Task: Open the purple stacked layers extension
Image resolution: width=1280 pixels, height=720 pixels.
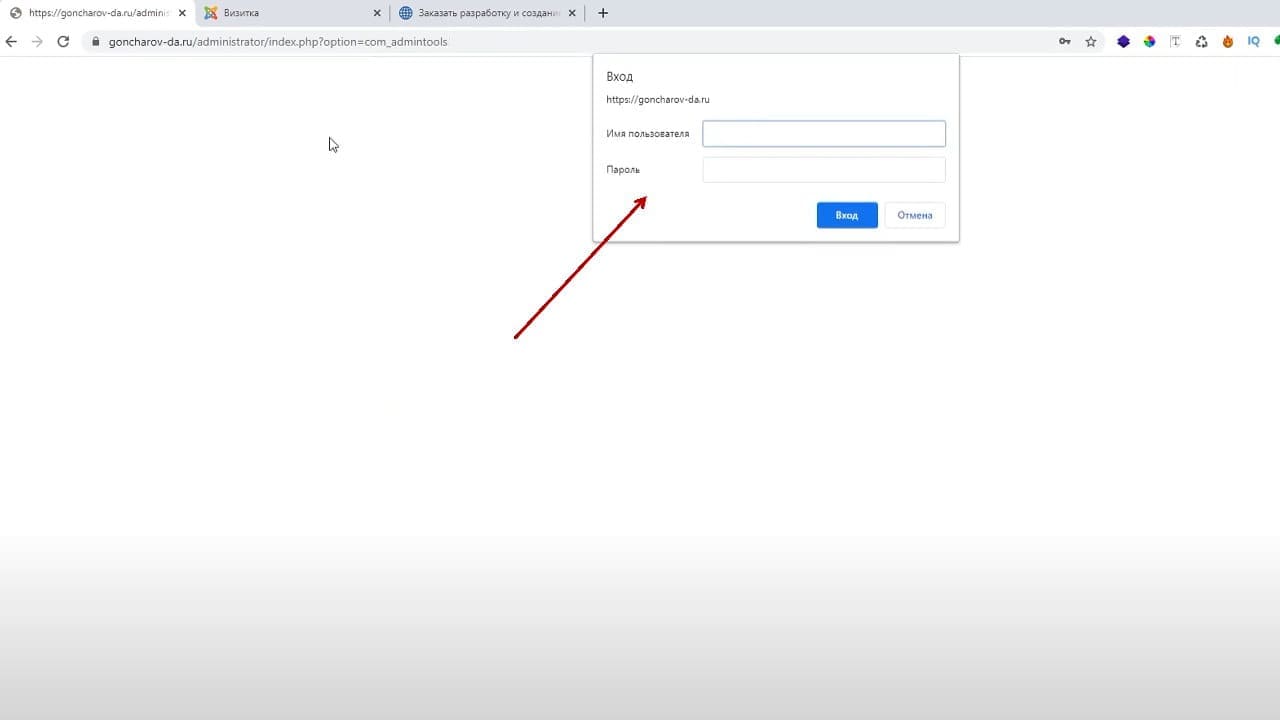Action: click(x=1123, y=42)
